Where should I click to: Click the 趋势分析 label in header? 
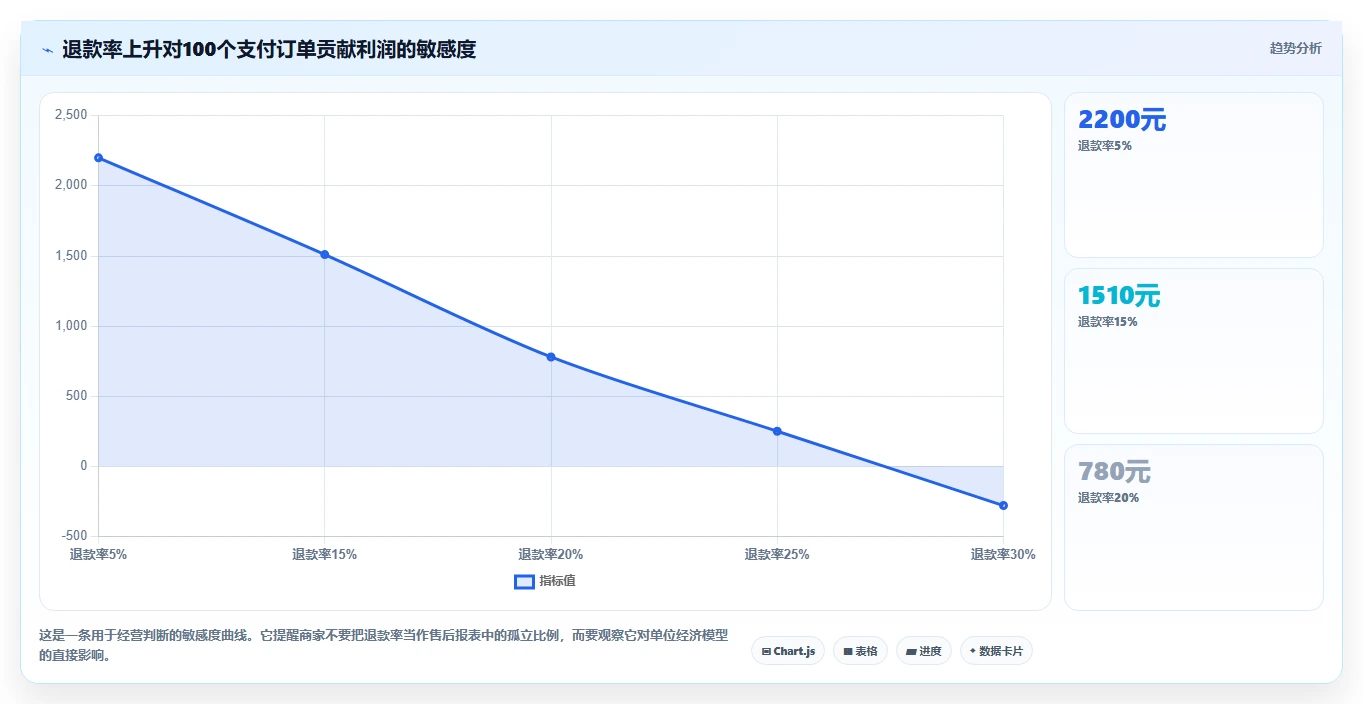[x=1295, y=48]
